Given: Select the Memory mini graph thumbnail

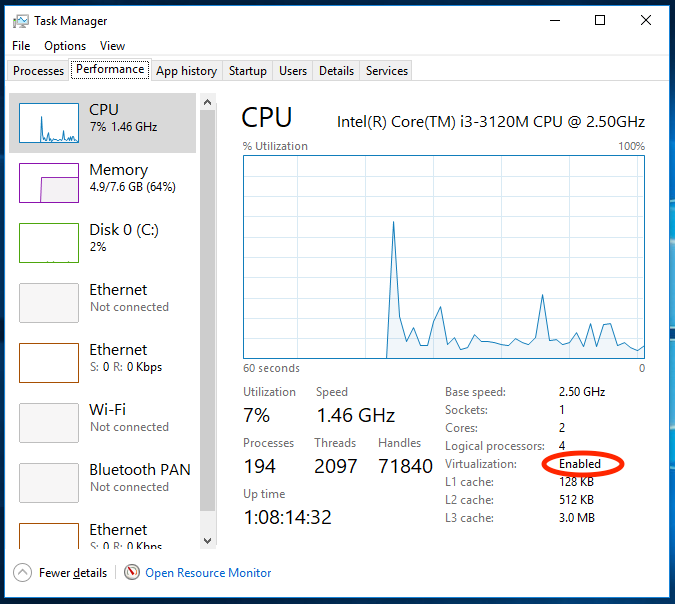Looking at the screenshot, I should (x=49, y=183).
